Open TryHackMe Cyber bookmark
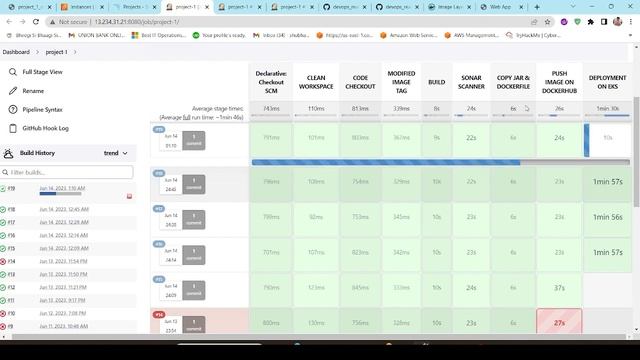The image size is (640, 360). [533, 36]
